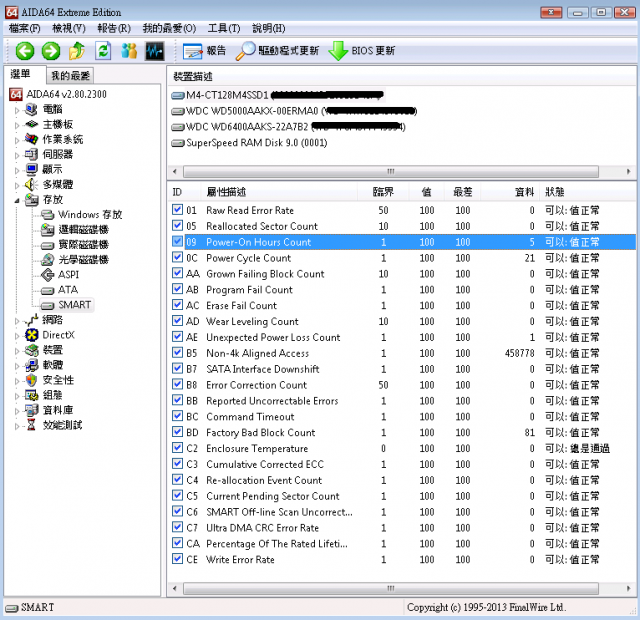640x620 pixels.
Task: Open the 報告 report toolbar button
Action: click(x=204, y=51)
